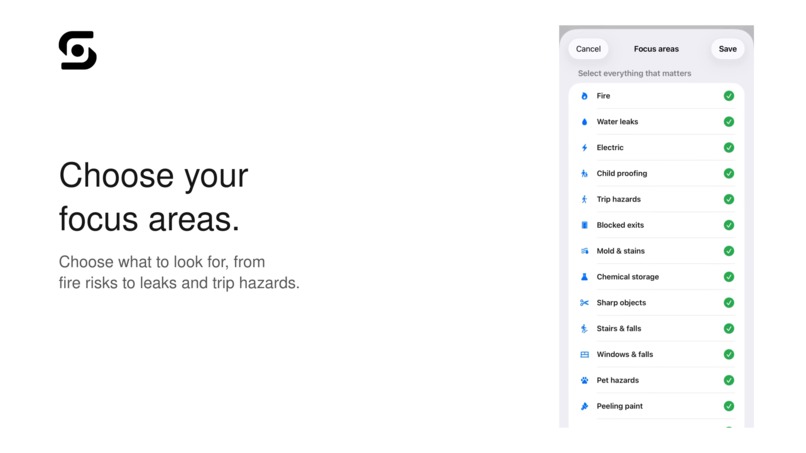Click the Mold & stains icon
Image resolution: width=806 pixels, height=453 pixels.
(x=584, y=251)
